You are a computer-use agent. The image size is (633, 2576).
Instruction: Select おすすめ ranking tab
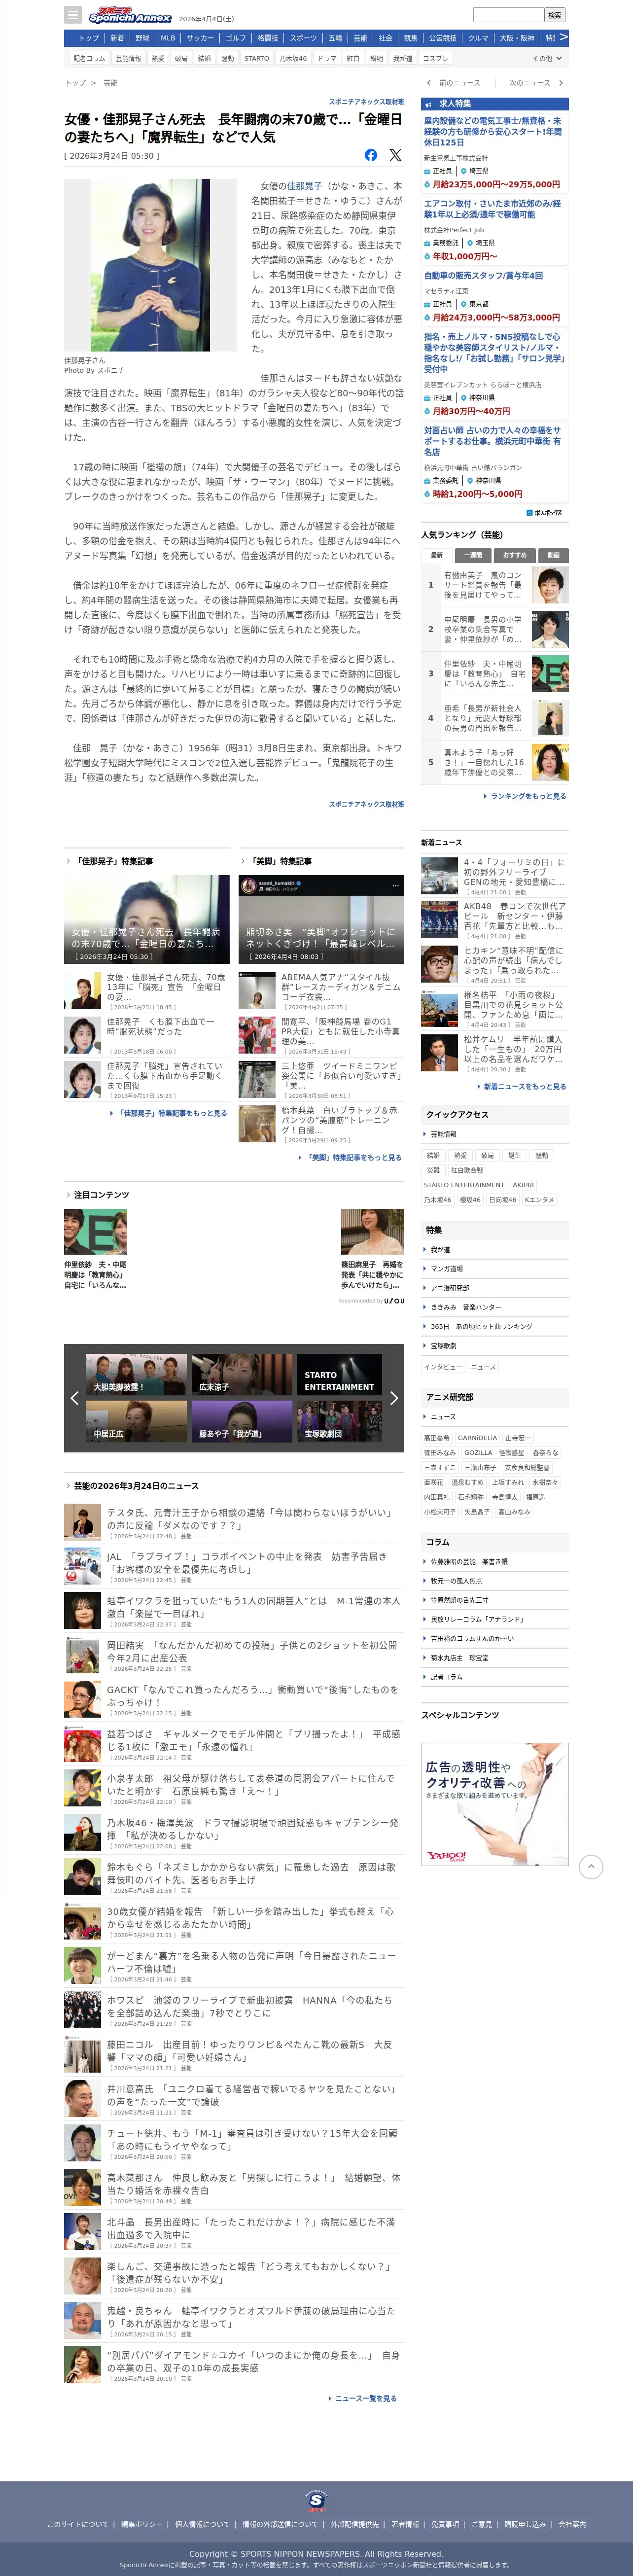514,555
